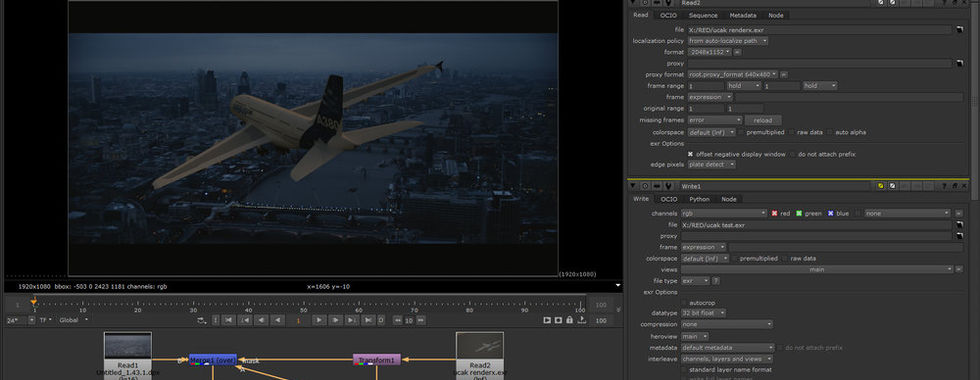Open file browser for Read2 proxy path
The width and height of the screenshot is (980, 380).
point(959,63)
